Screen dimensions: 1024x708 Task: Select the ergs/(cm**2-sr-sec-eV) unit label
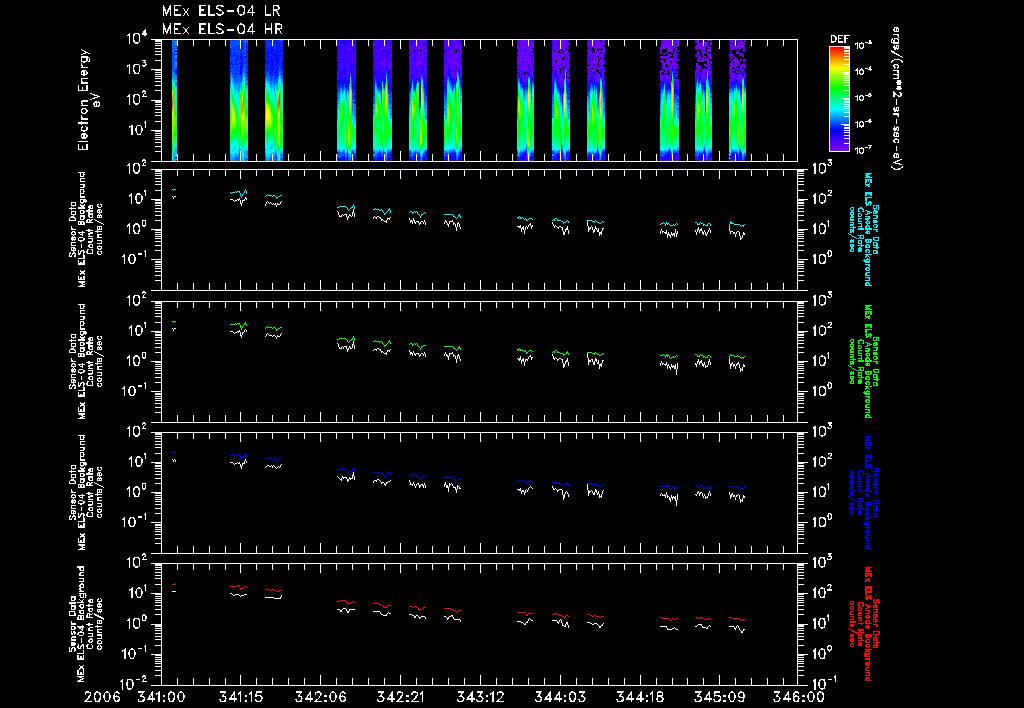pyautogui.click(x=897, y=99)
